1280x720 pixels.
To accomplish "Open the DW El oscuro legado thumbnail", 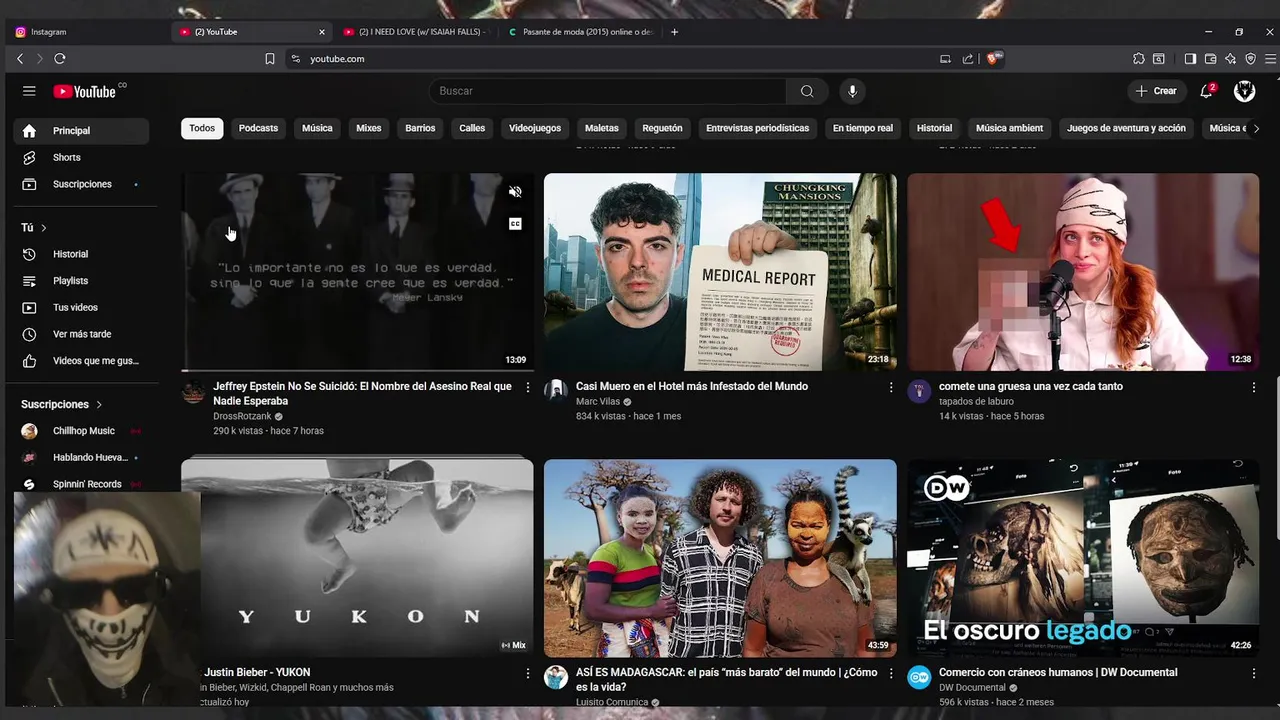I will 1083,558.
